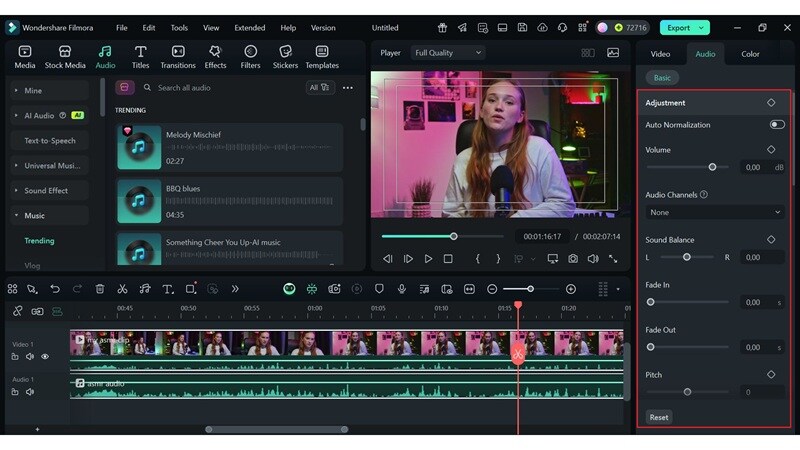The height and width of the screenshot is (450, 800).
Task: Switch to the Color properties tab
Action: point(750,54)
